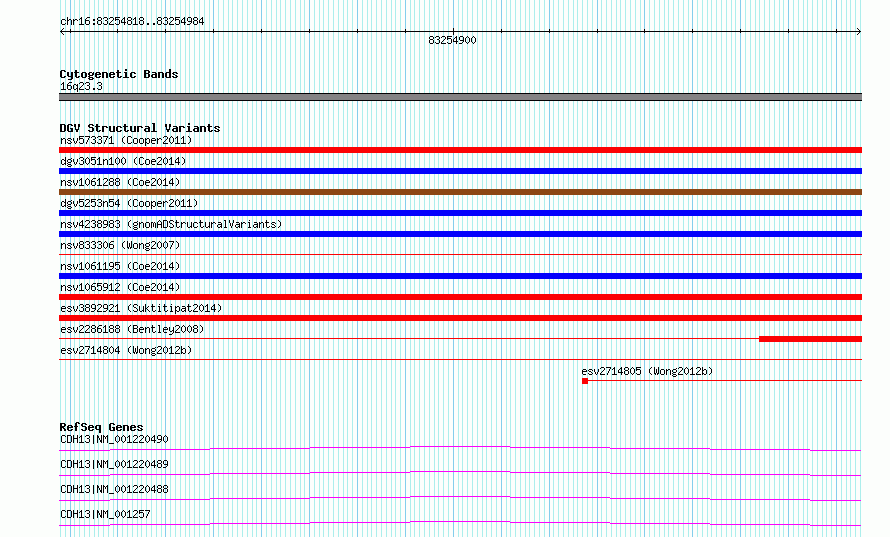Click the blue bar under nsv4238983

(460, 234)
